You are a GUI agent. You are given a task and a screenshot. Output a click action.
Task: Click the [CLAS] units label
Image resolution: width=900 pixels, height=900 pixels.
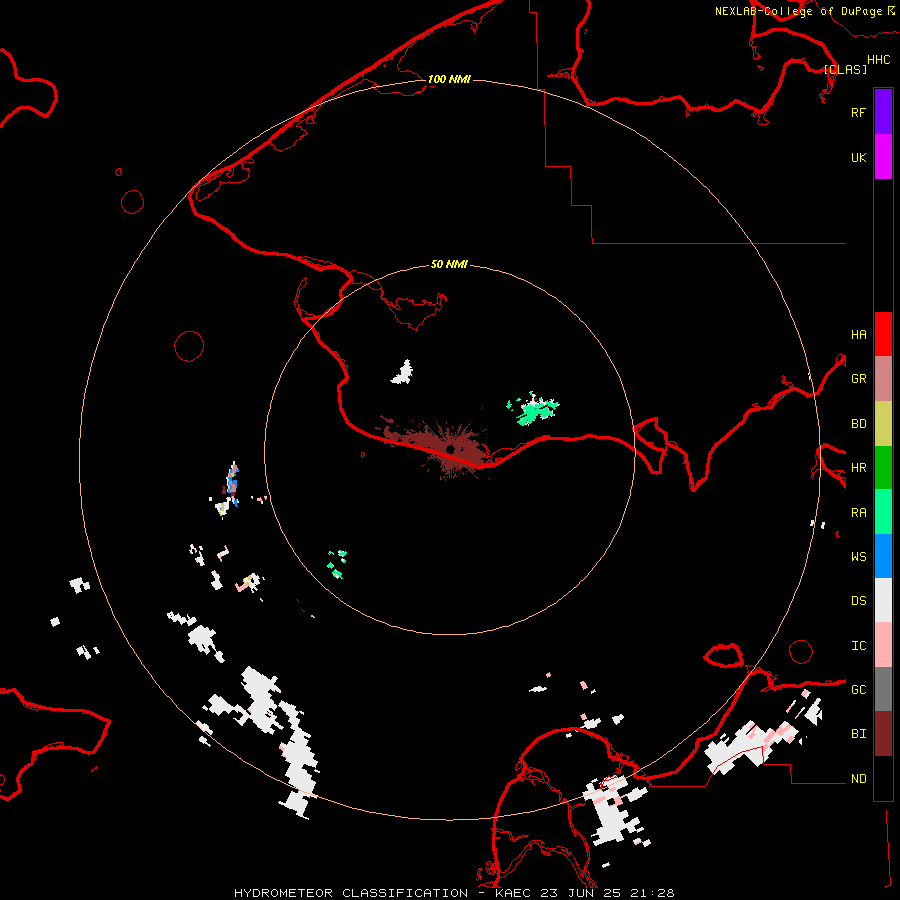point(845,69)
